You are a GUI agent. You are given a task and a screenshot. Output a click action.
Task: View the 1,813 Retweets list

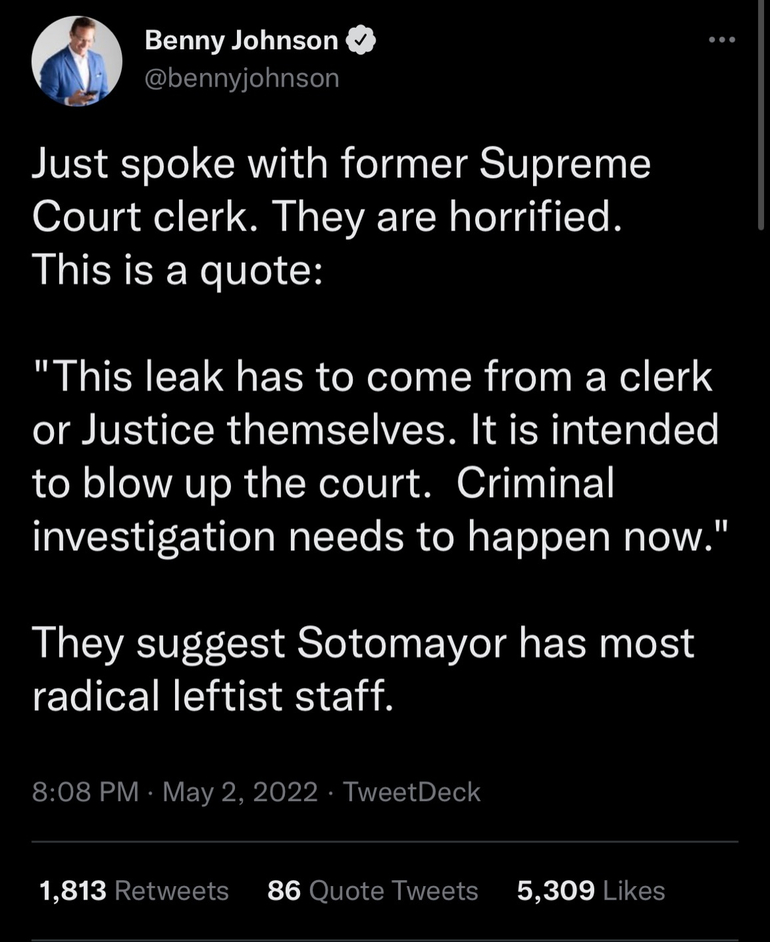pos(72,890)
